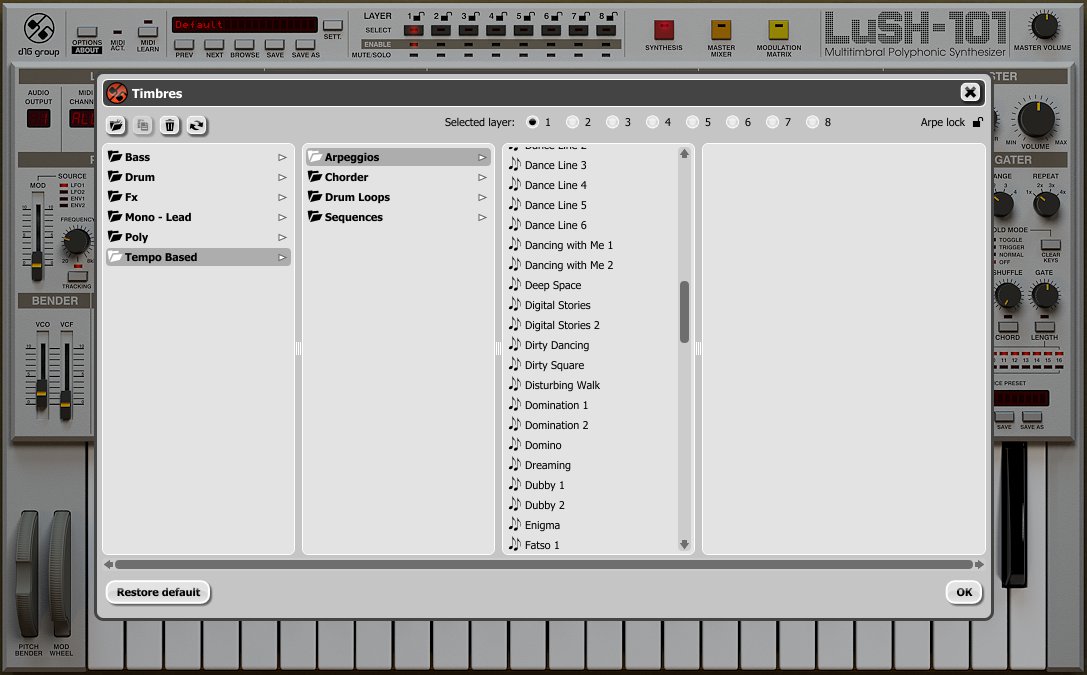The height and width of the screenshot is (675, 1087).
Task: Click the music note icon beside Deep Space
Action: [x=514, y=284]
